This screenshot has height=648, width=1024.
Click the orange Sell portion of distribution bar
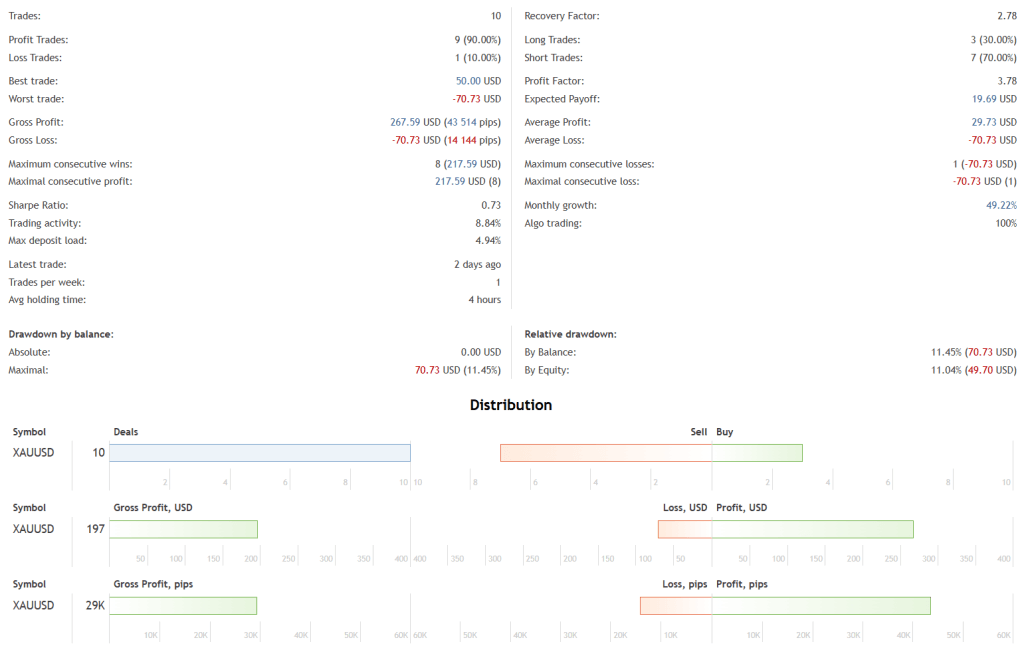pyautogui.click(x=606, y=453)
